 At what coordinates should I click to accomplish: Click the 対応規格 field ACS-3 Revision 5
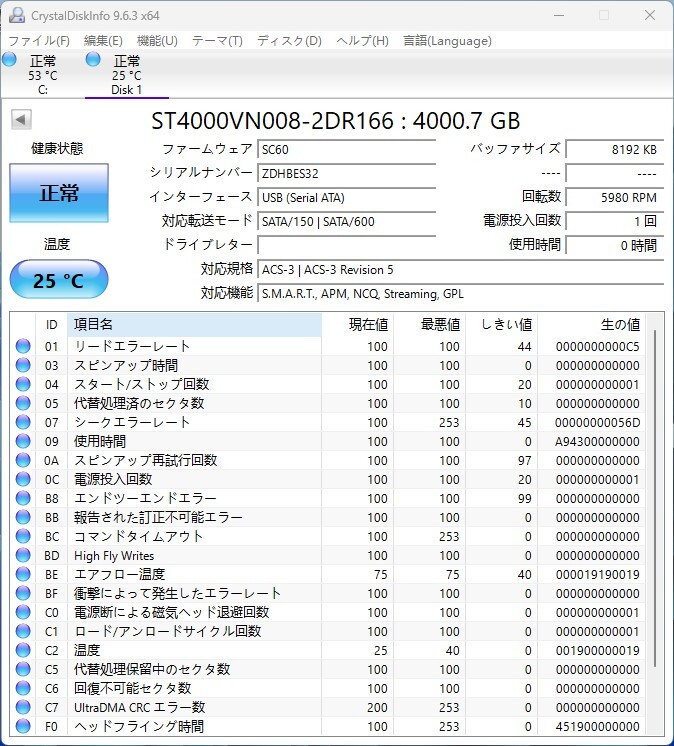(460, 270)
